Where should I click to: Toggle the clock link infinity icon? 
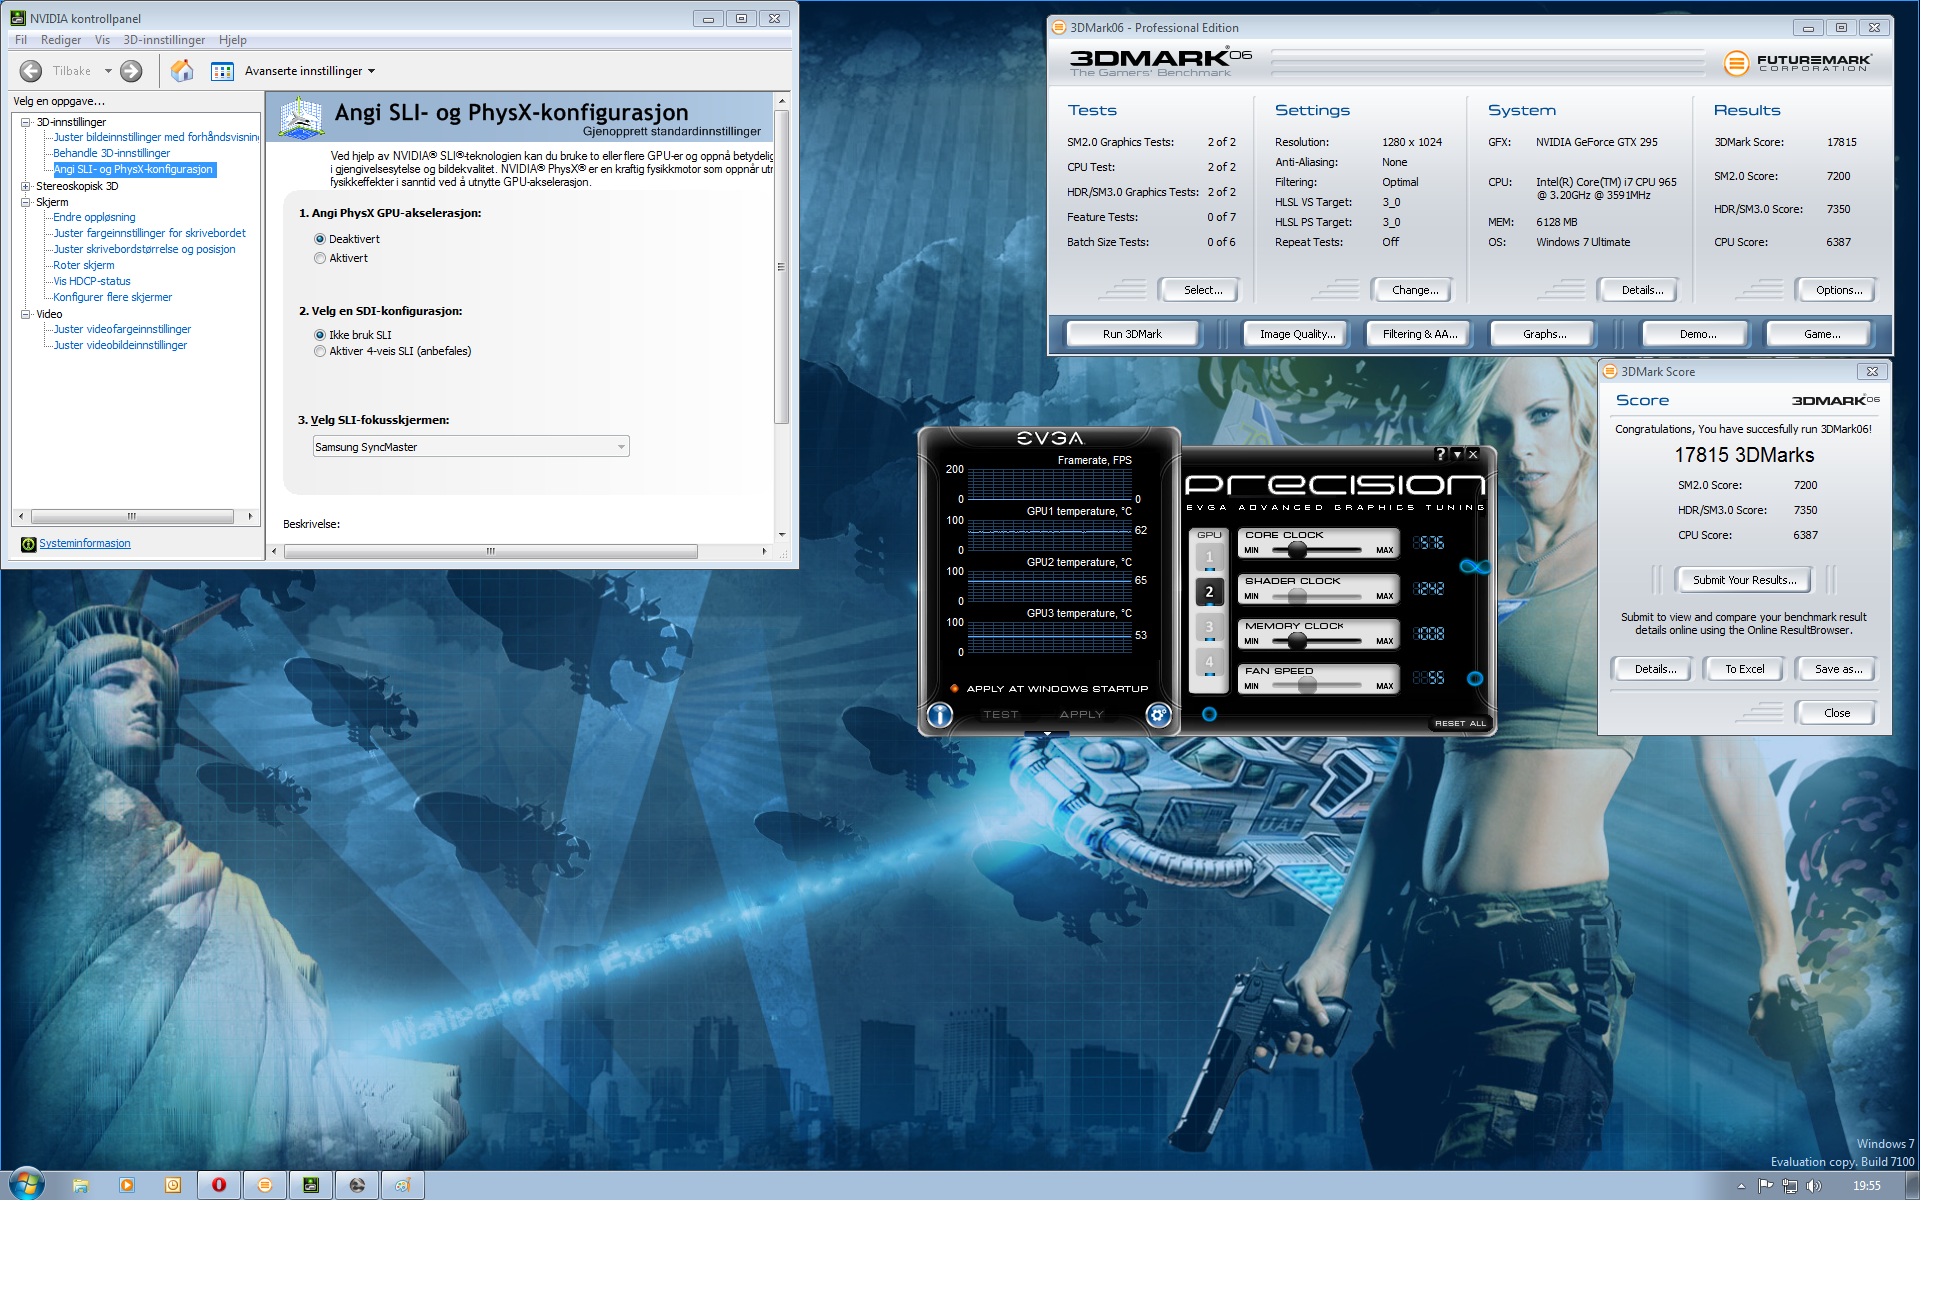(x=1475, y=567)
